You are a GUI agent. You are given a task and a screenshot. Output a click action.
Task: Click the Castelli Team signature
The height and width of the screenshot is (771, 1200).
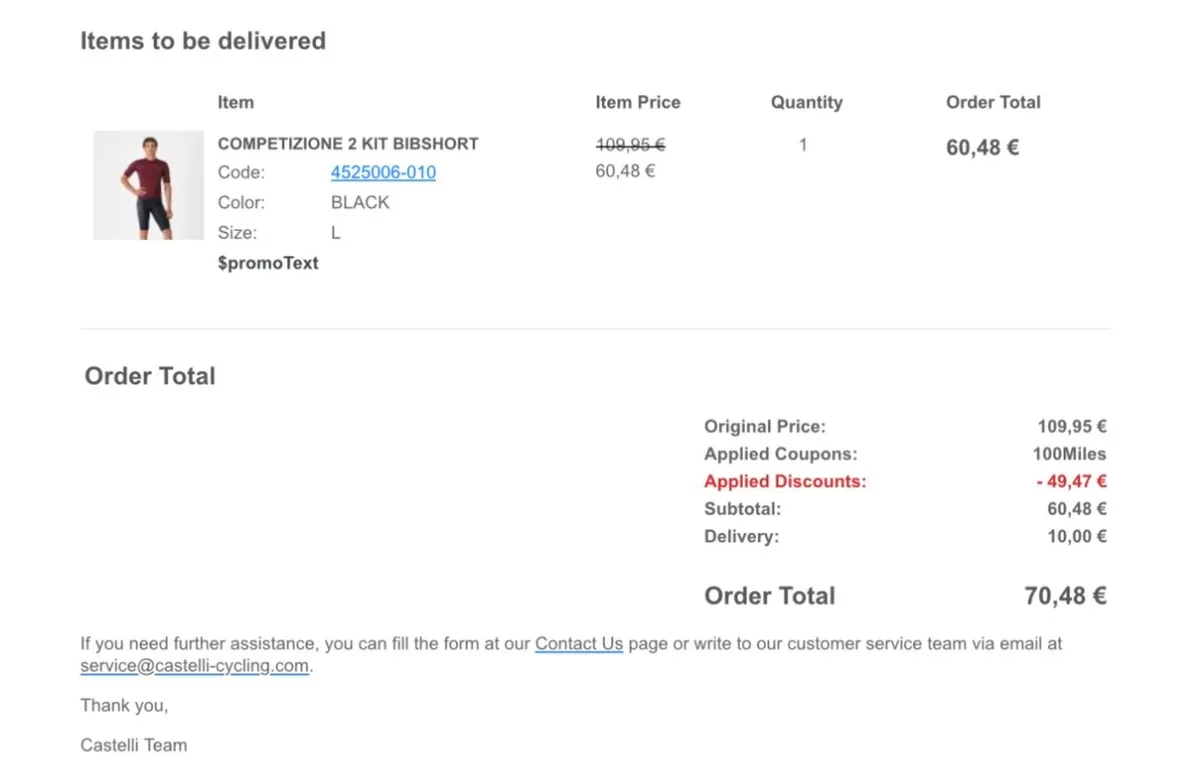(x=134, y=745)
